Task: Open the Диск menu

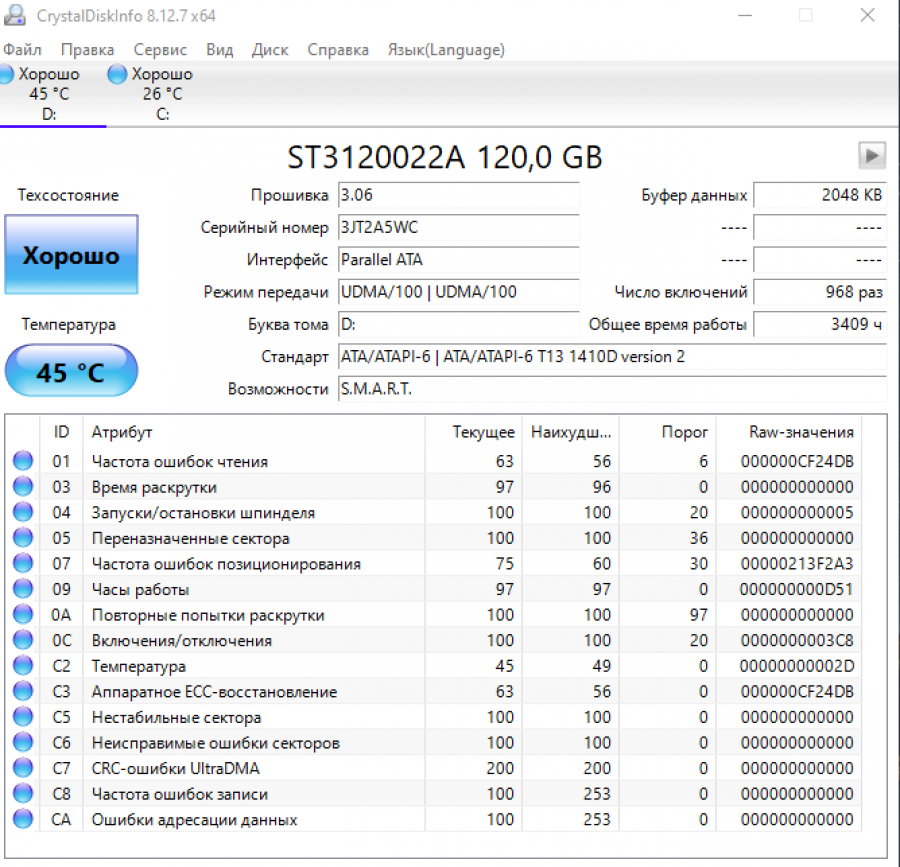Action: [x=270, y=49]
